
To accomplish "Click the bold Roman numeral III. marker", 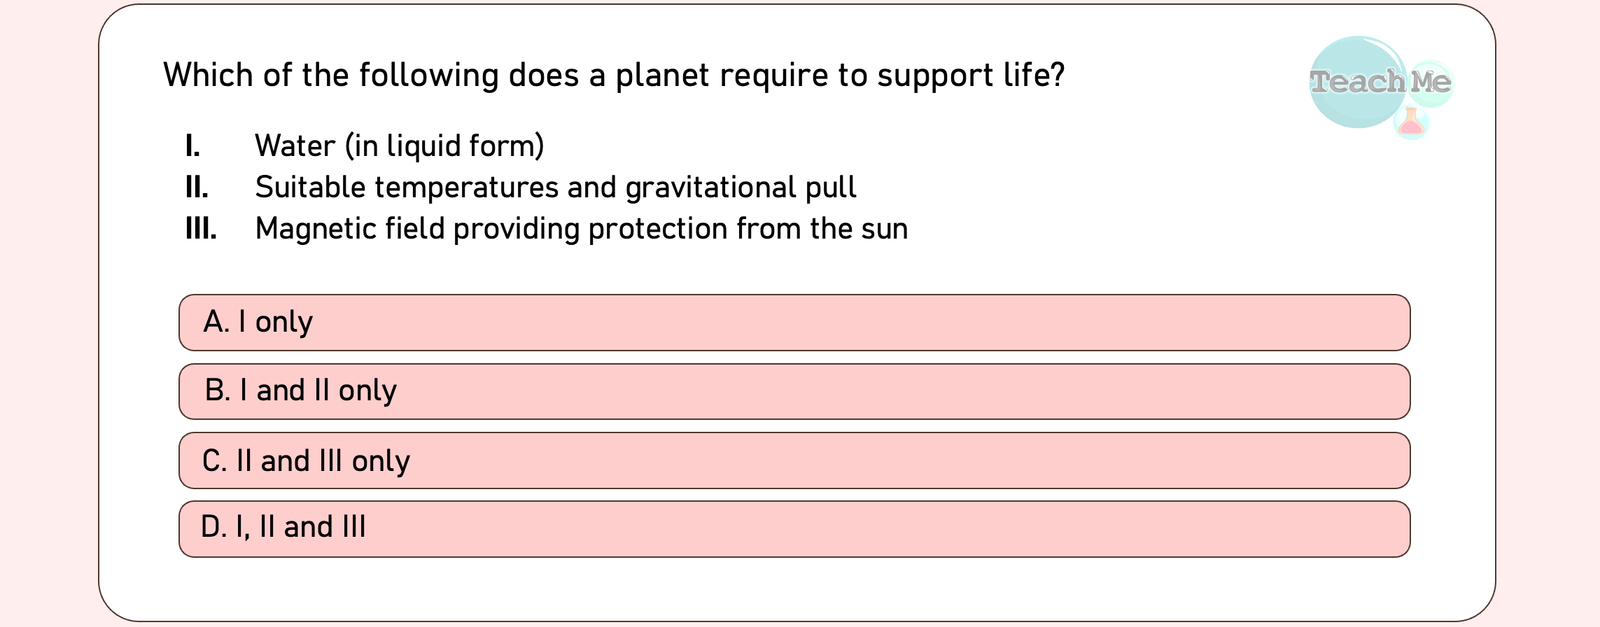I will coord(201,229).
